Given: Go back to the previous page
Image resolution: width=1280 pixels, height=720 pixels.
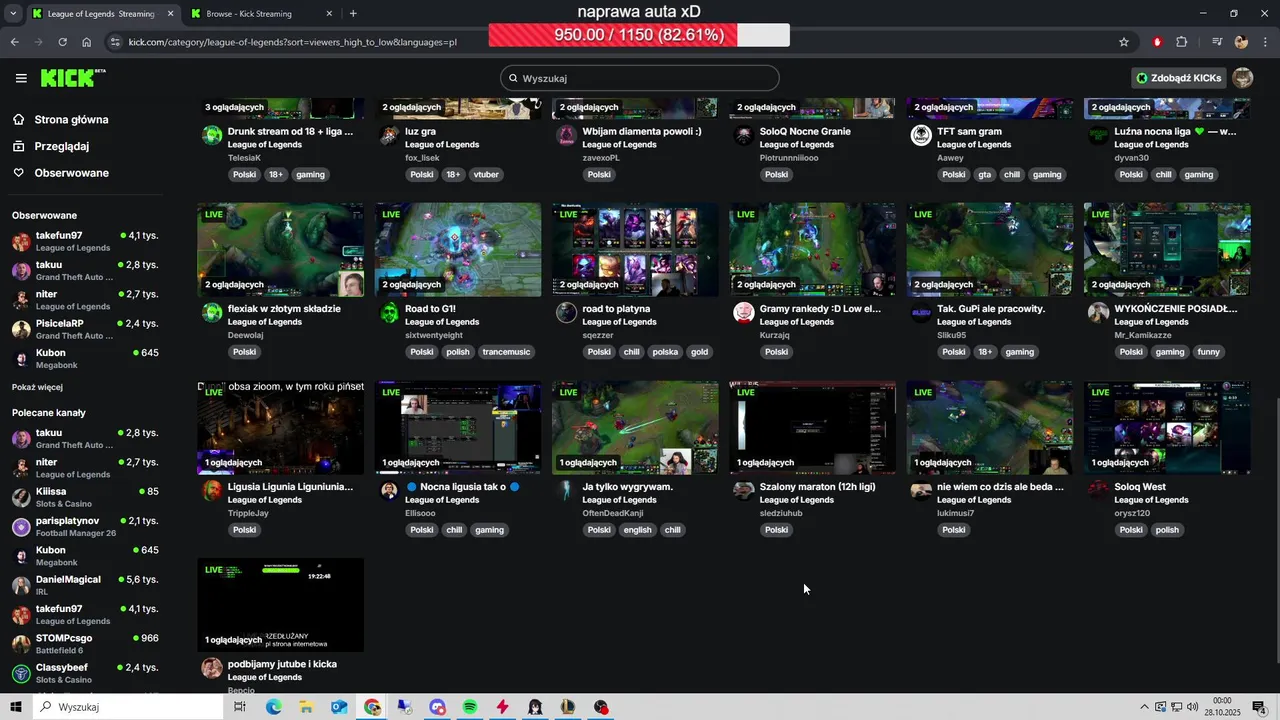Looking at the screenshot, I should point(14,42).
